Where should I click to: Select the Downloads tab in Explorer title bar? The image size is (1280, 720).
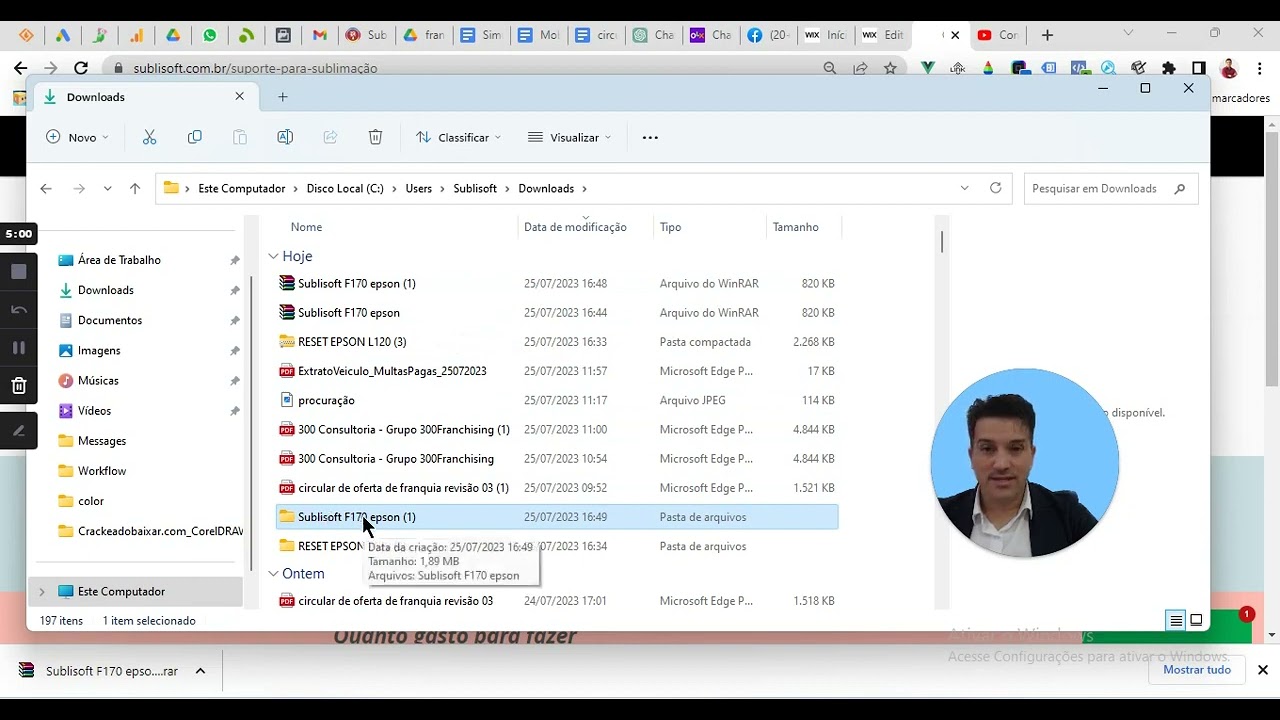(144, 97)
